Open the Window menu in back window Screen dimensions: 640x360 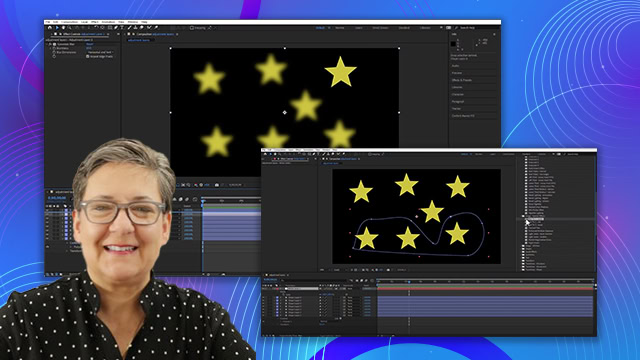[x=133, y=22]
